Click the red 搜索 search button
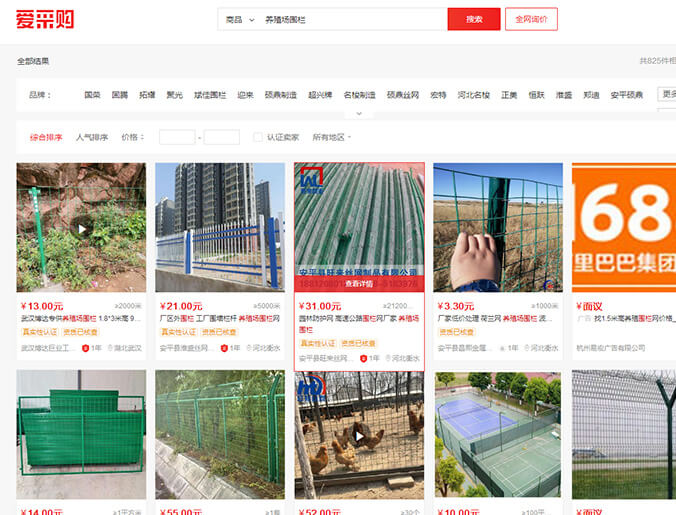This screenshot has height=515, width=676. (474, 19)
